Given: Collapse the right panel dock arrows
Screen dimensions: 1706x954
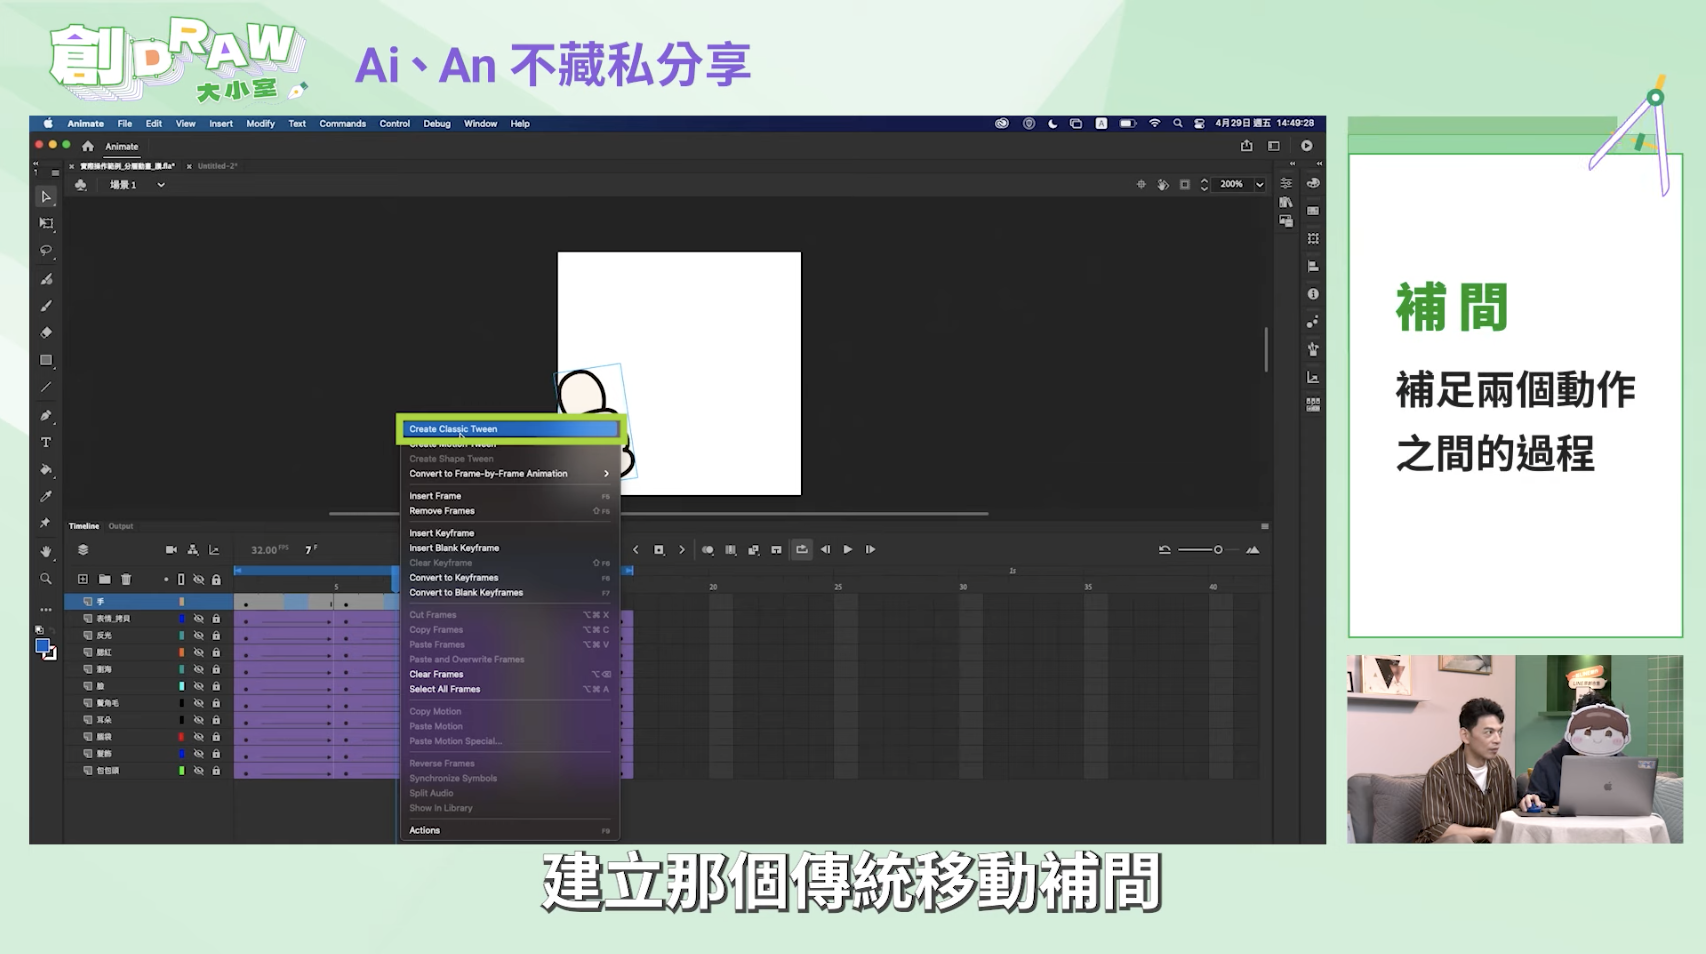Looking at the screenshot, I should point(1319,164).
